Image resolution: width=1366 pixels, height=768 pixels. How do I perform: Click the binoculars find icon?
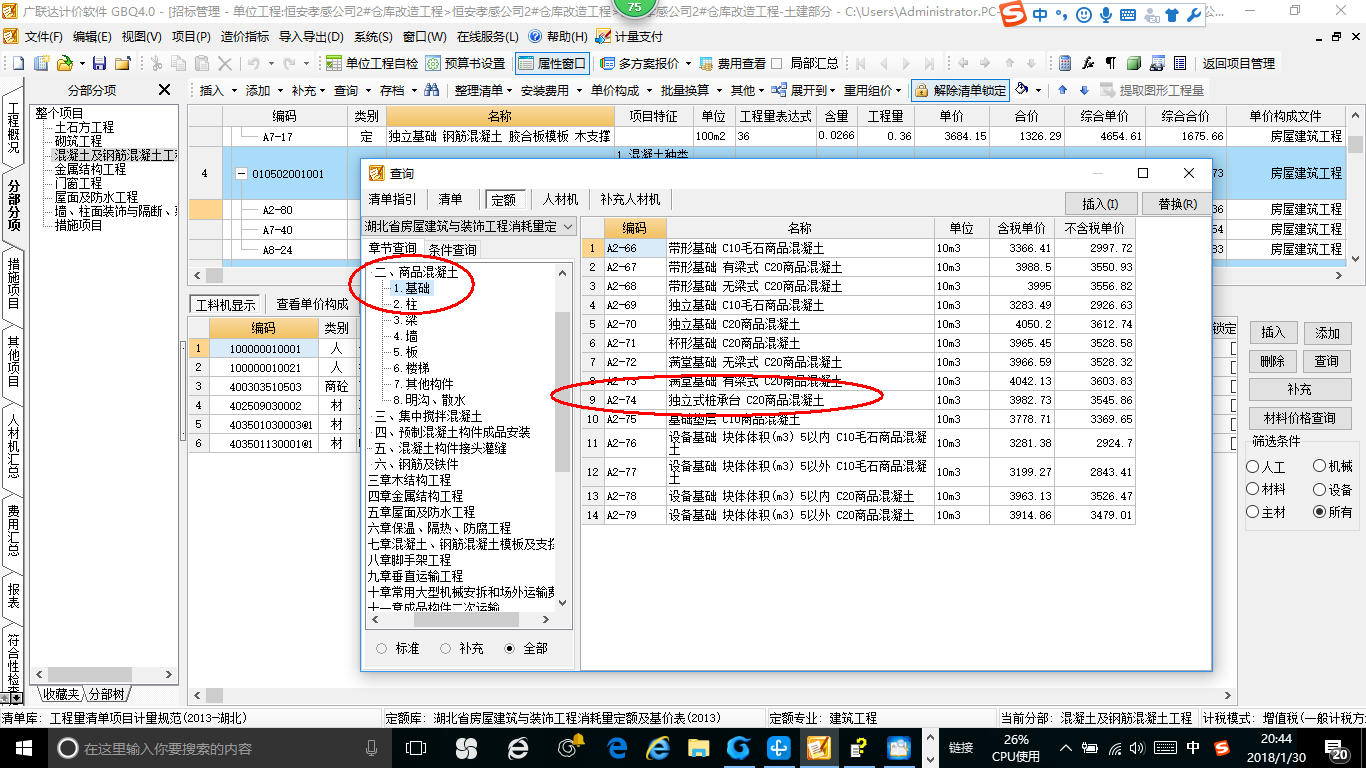click(432, 90)
